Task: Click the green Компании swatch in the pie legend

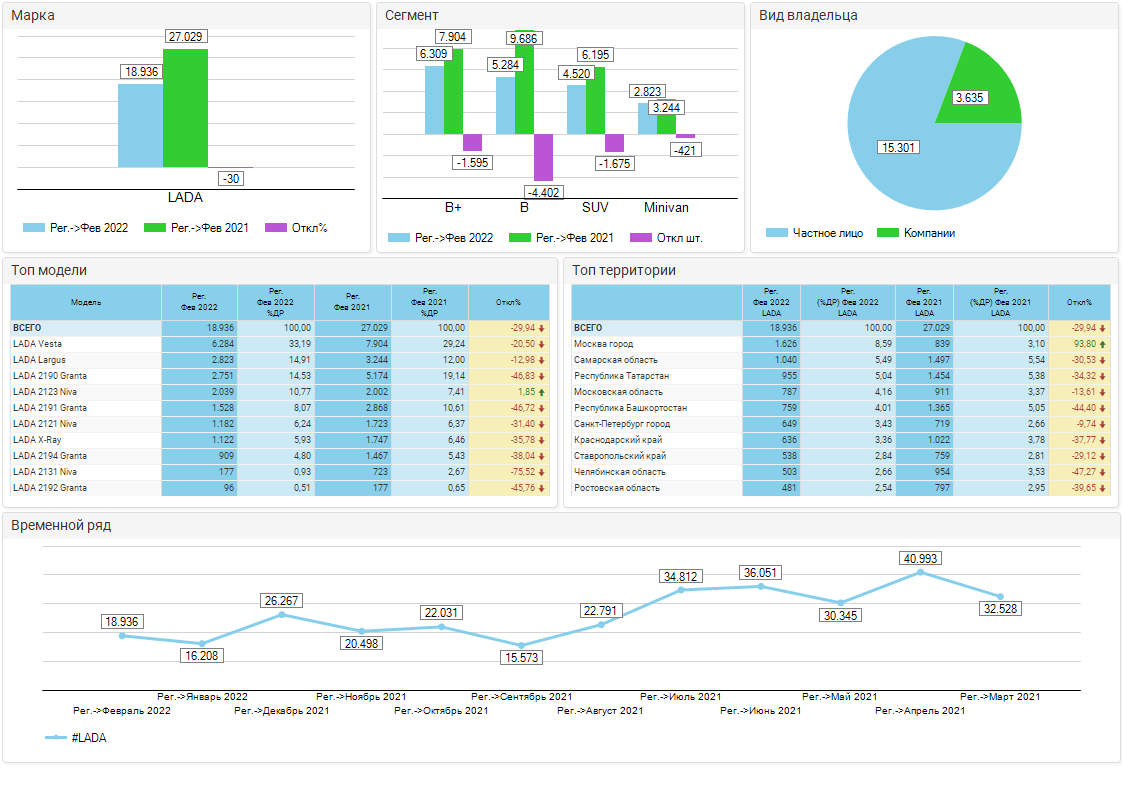Action: point(888,233)
